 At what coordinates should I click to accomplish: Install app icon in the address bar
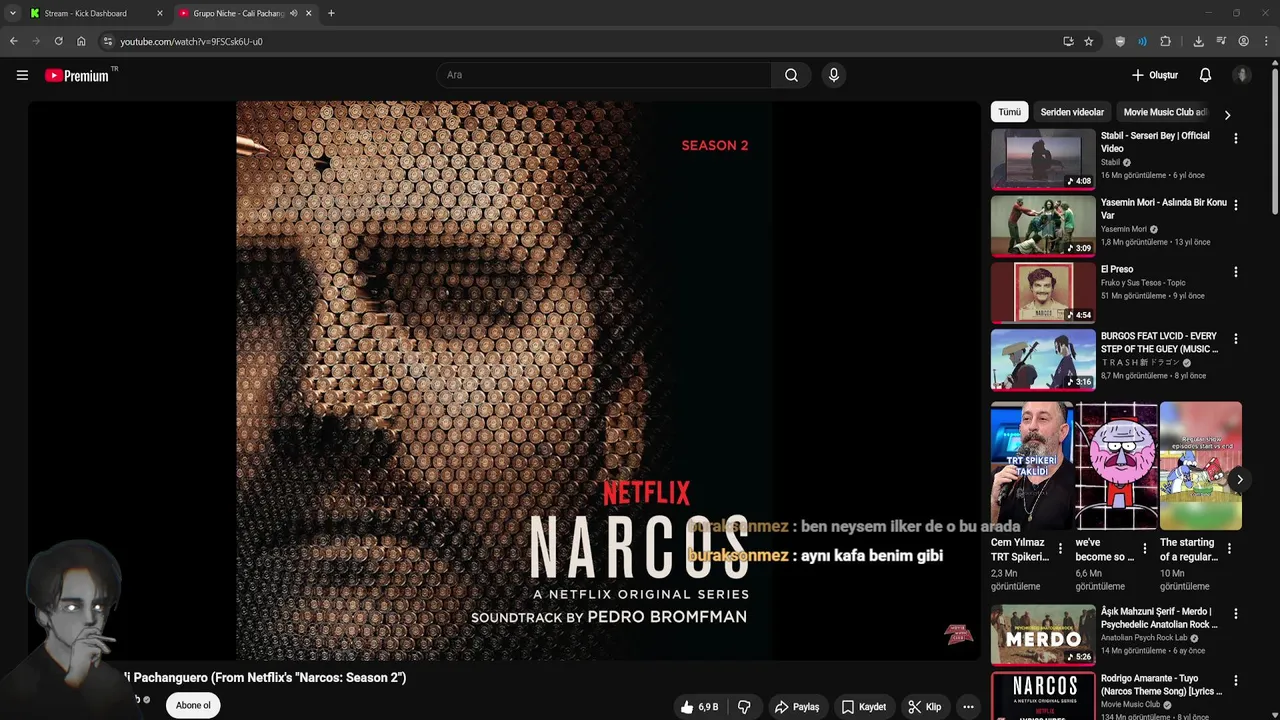1068,41
